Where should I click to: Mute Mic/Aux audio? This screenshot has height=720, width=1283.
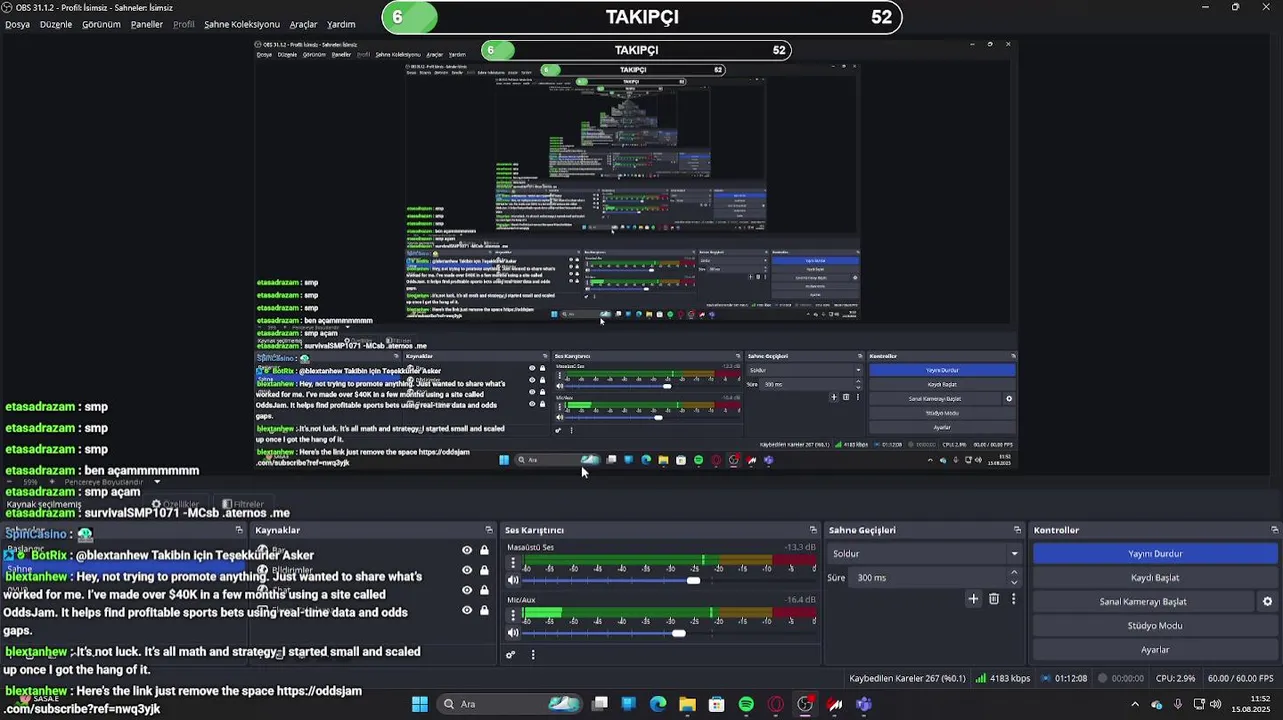coord(513,632)
